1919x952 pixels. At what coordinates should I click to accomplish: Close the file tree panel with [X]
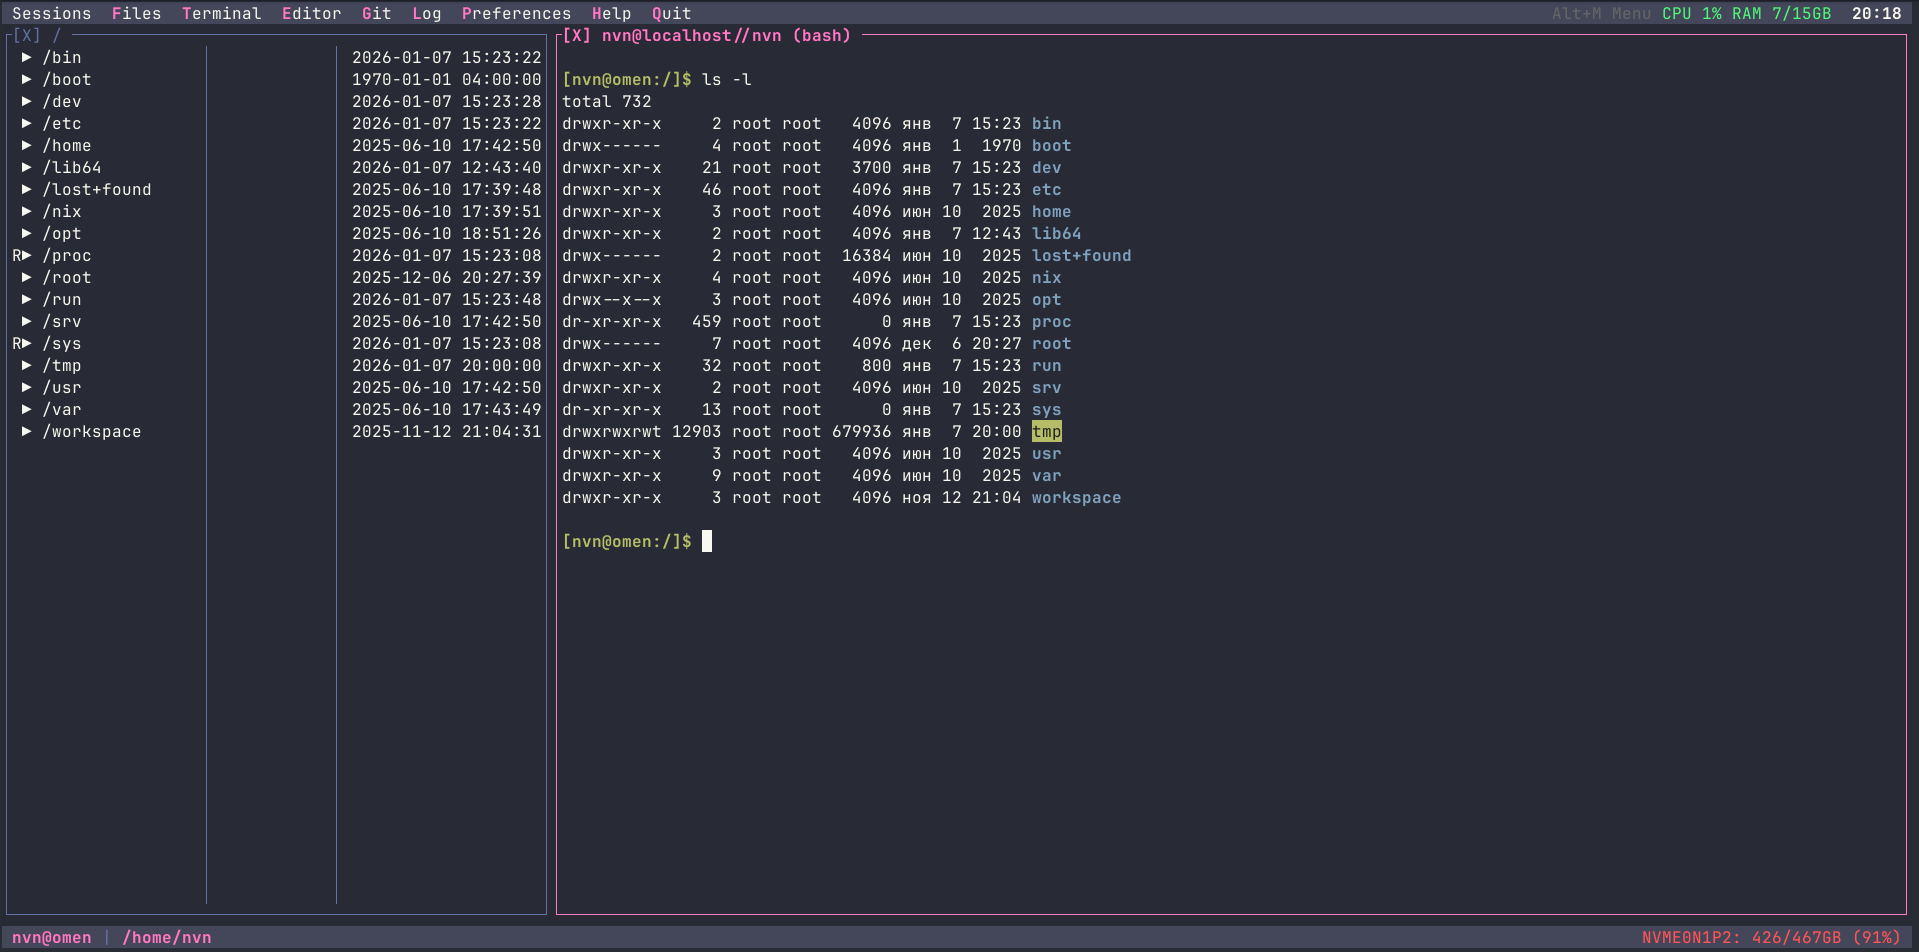point(26,35)
